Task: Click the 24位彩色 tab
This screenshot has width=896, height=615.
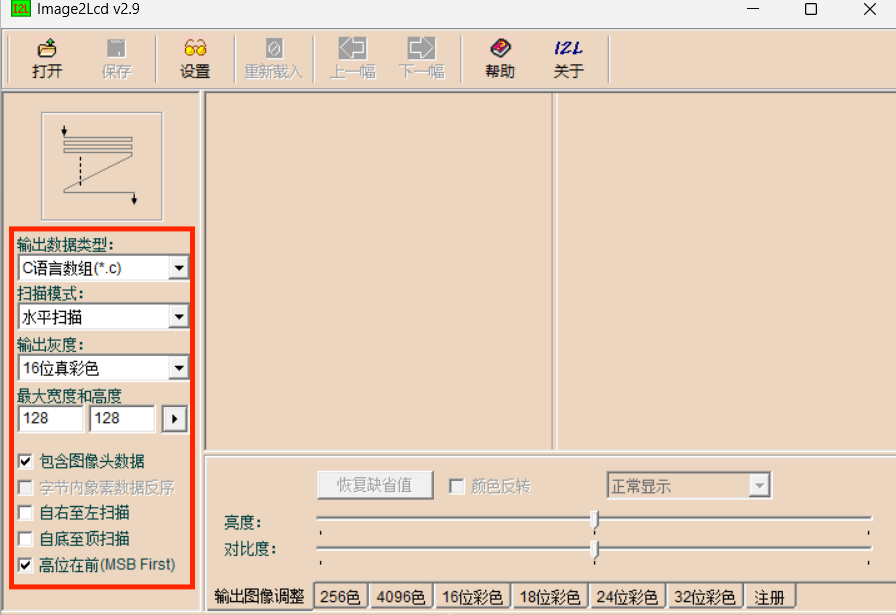Action: click(x=627, y=597)
